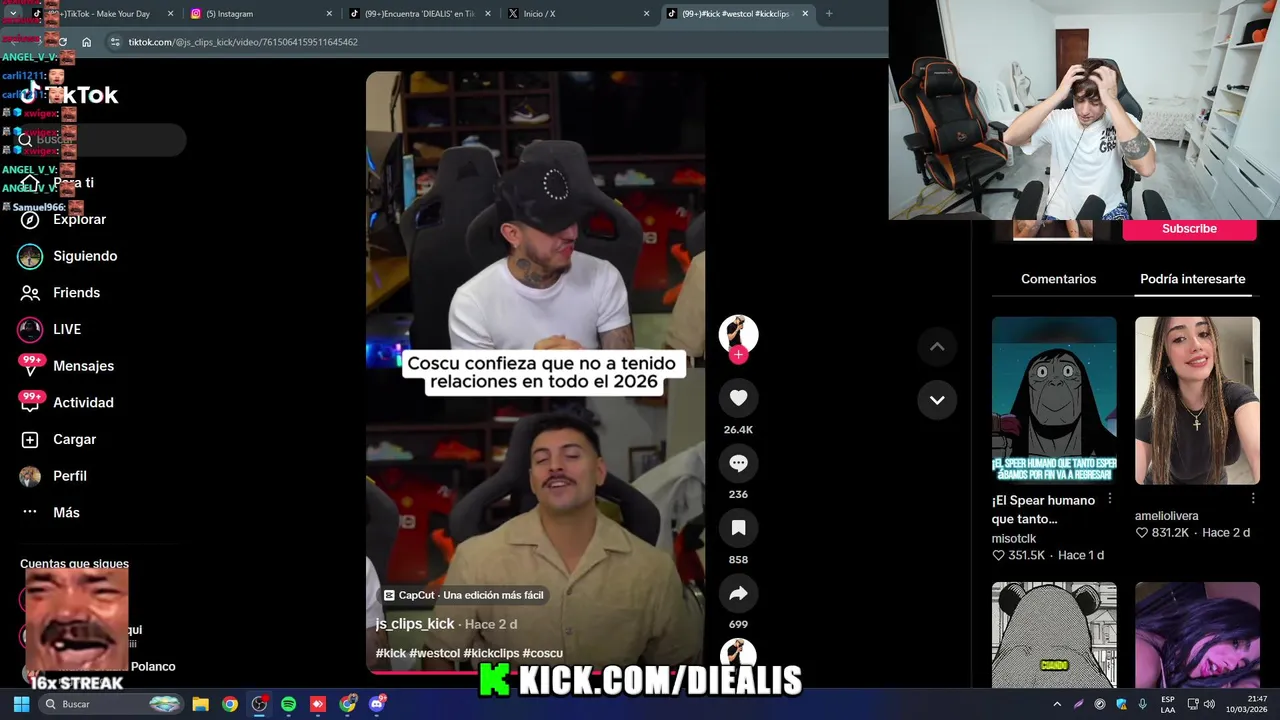Click the #westcol hashtag
Screen dimensions: 1280x720
pyautogui.click(x=434, y=653)
